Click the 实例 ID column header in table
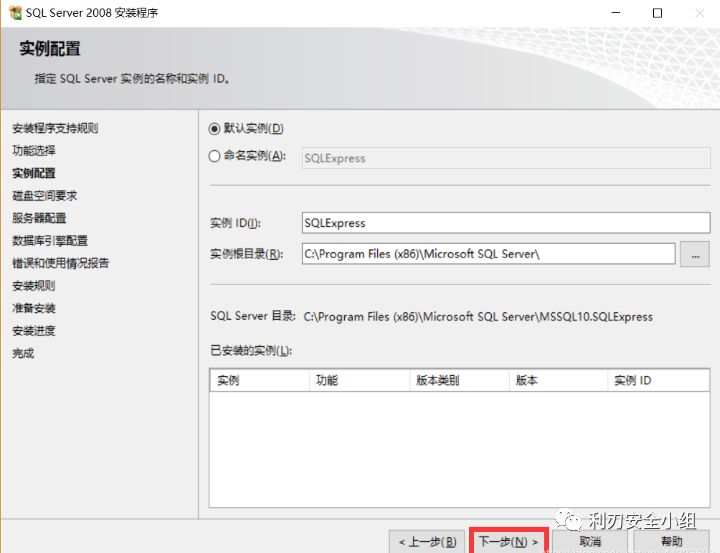This screenshot has height=553, width=720. [657, 381]
